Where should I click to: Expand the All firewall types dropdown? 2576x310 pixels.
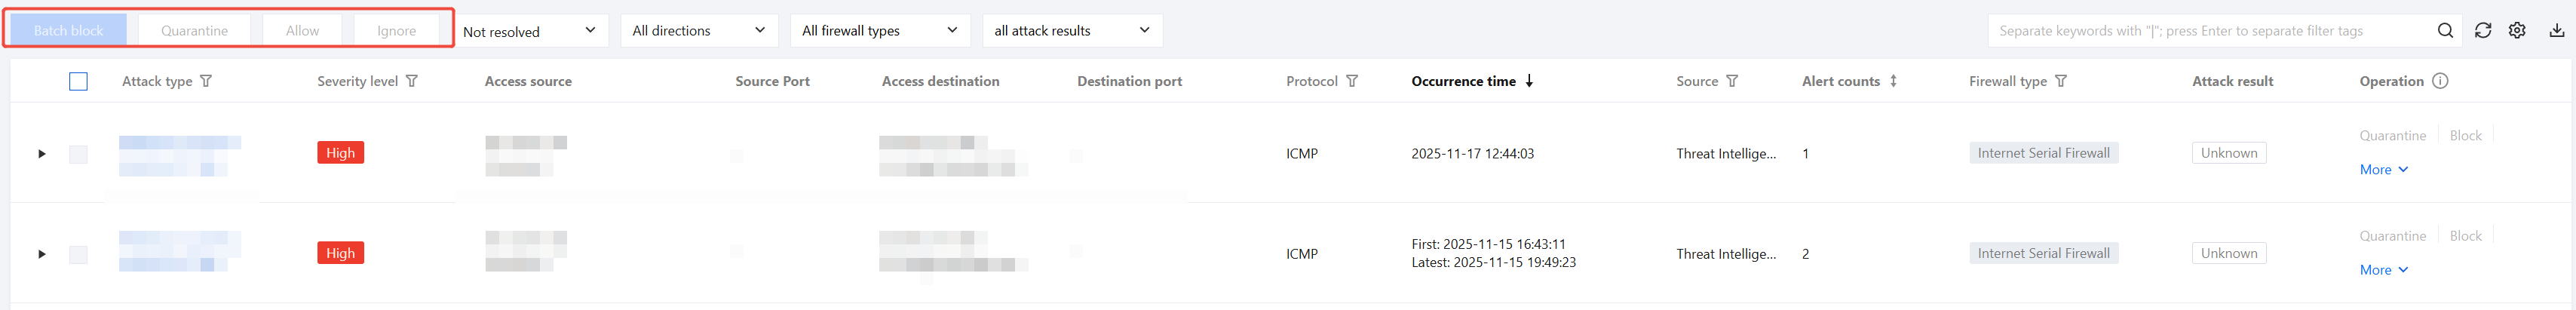879,31
